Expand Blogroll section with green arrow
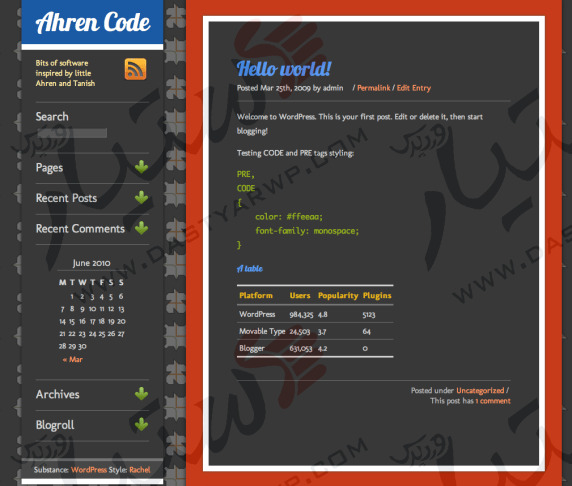572x486 pixels. pyautogui.click(x=141, y=425)
